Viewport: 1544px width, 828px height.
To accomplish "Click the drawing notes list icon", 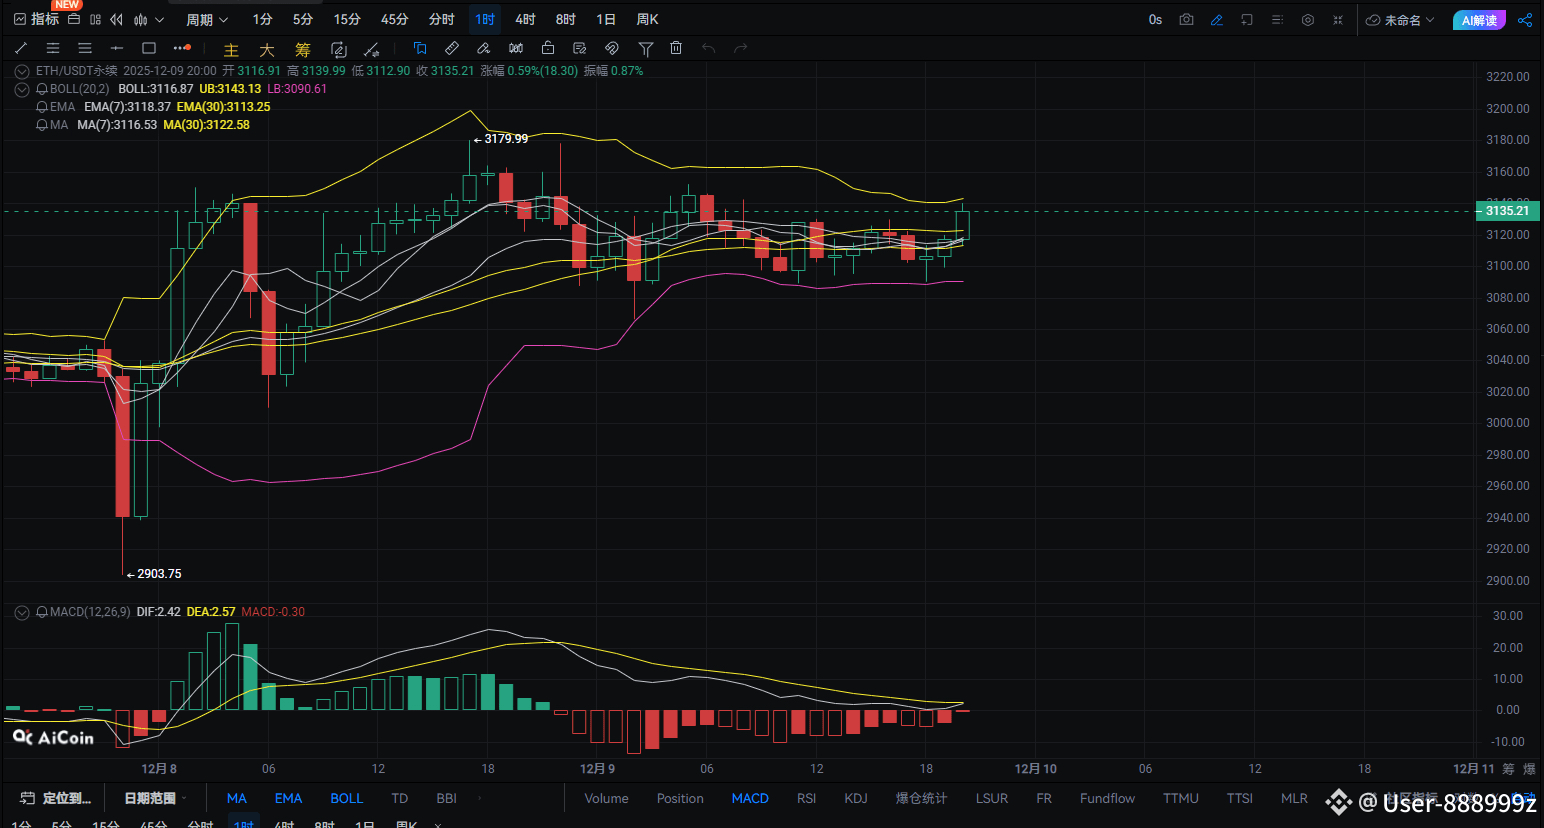I will tap(580, 48).
